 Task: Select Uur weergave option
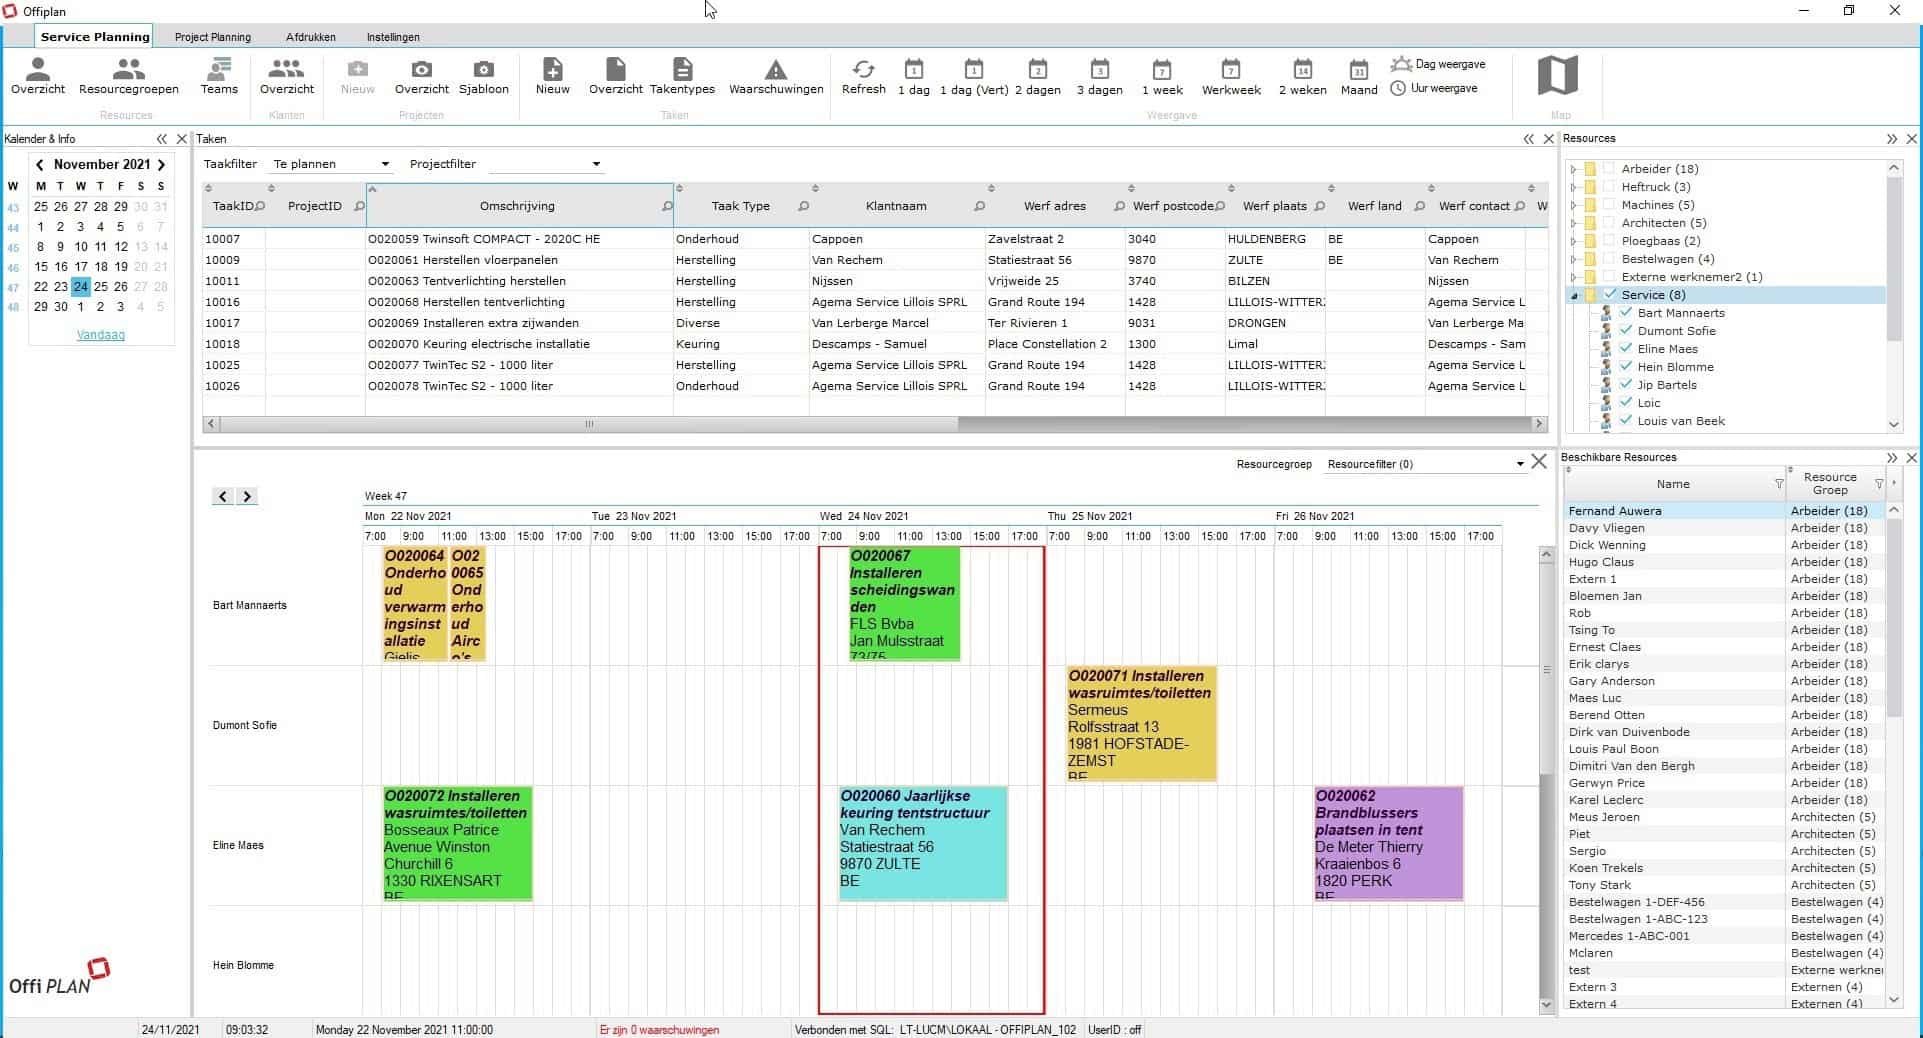[1434, 88]
